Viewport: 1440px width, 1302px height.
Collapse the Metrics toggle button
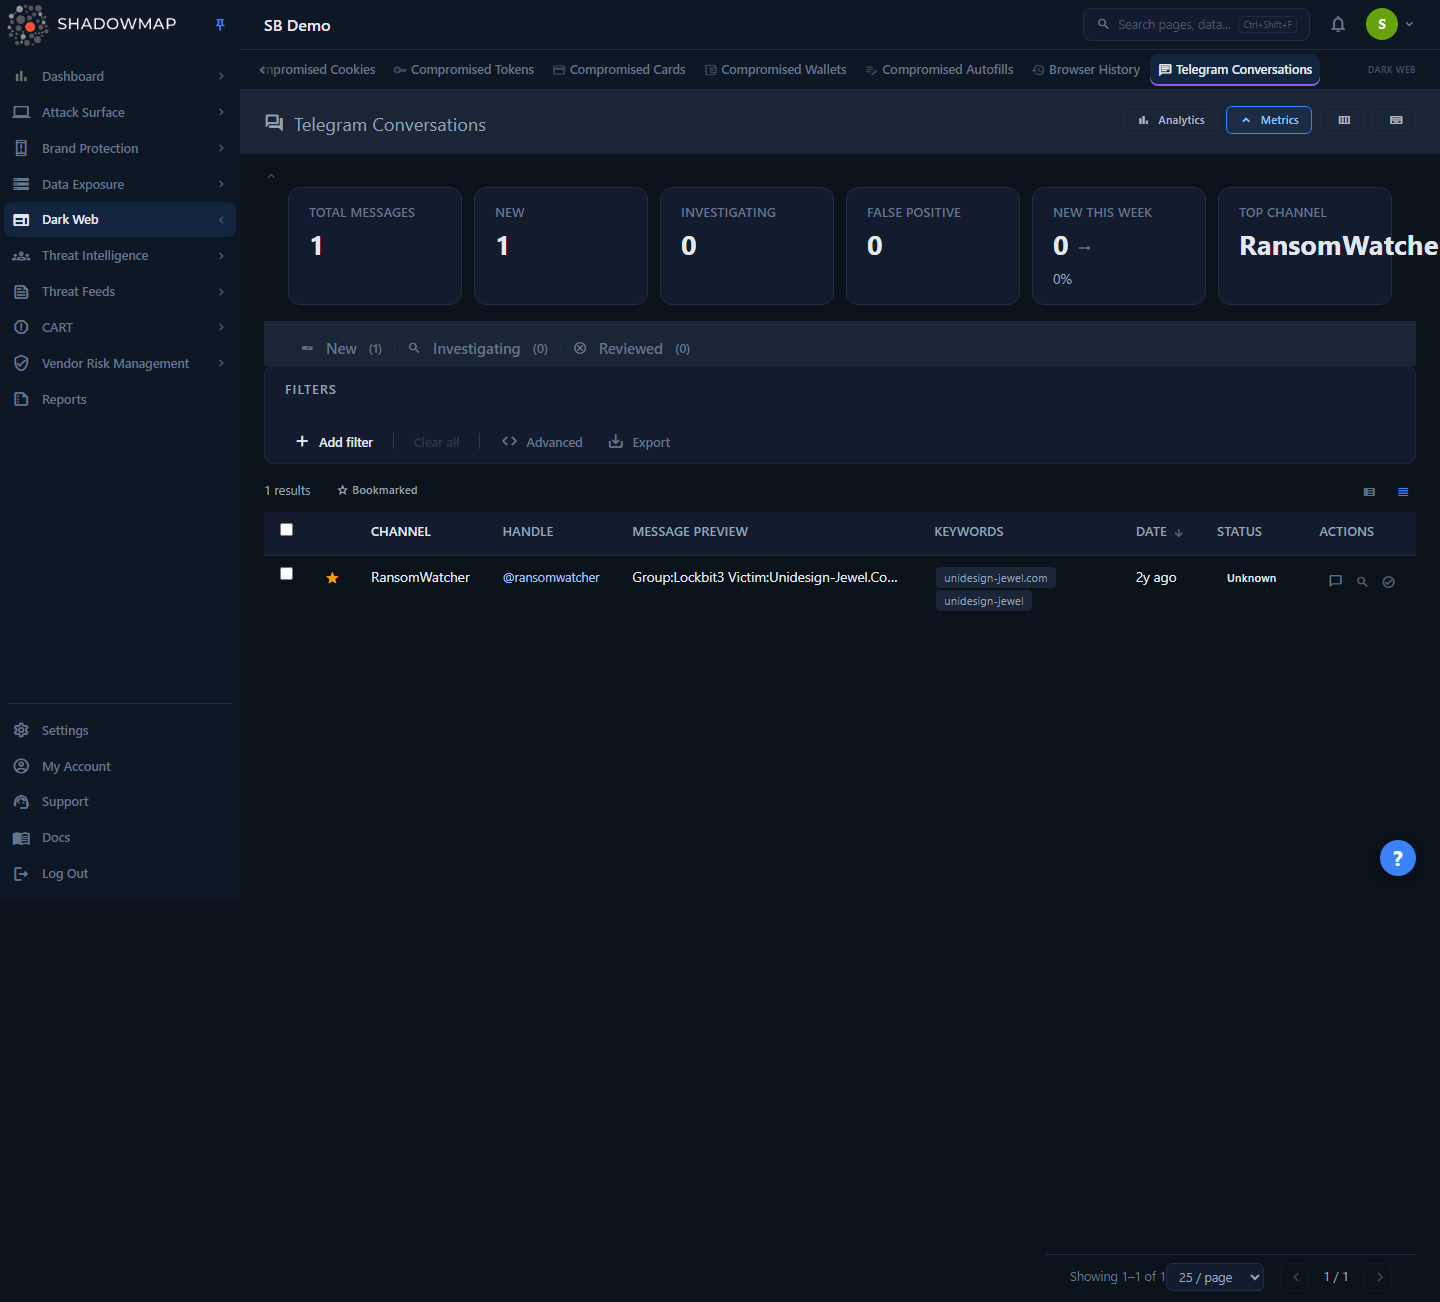[1269, 120]
